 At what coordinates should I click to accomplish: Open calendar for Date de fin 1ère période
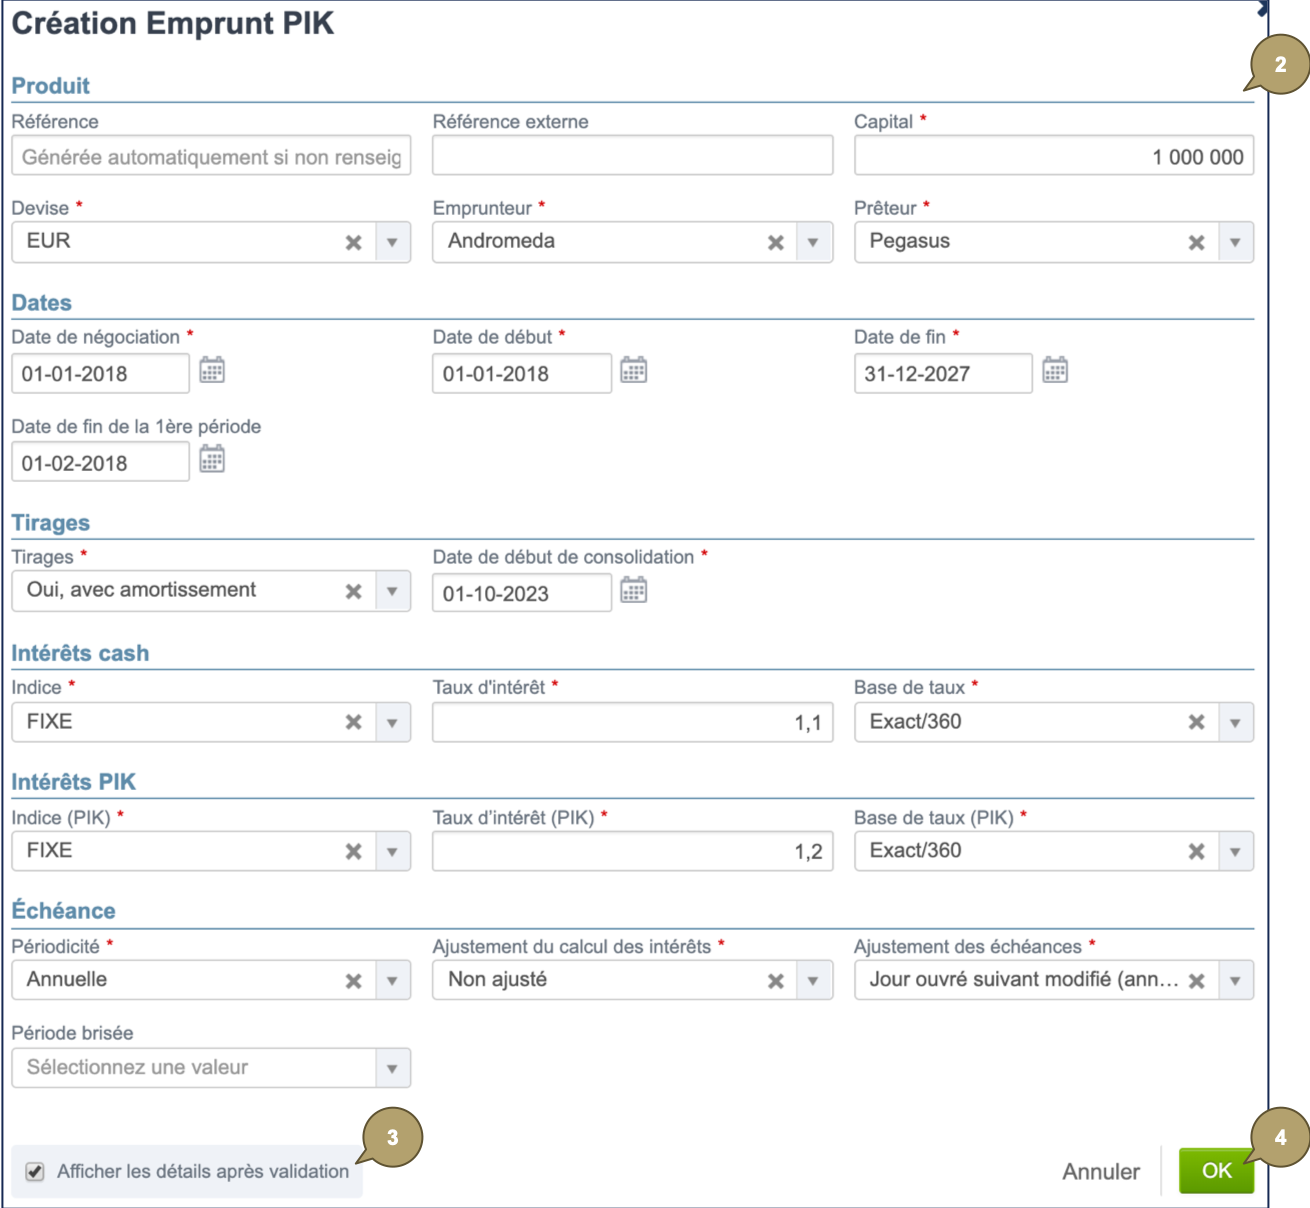click(212, 460)
